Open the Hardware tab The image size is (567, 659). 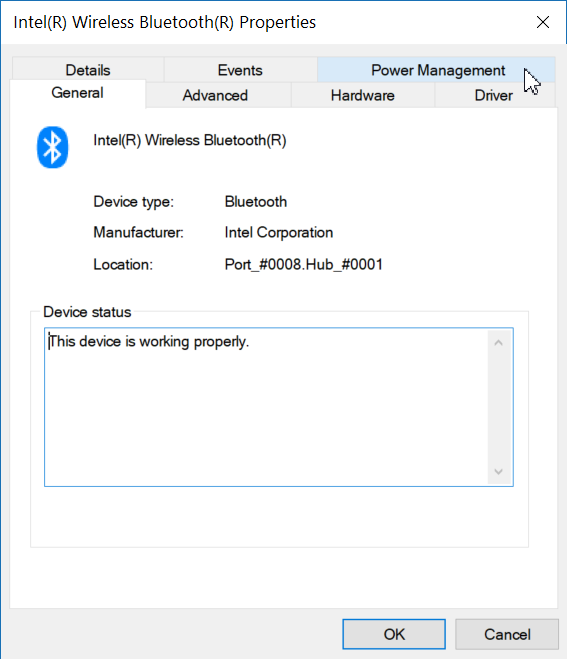(x=362, y=95)
